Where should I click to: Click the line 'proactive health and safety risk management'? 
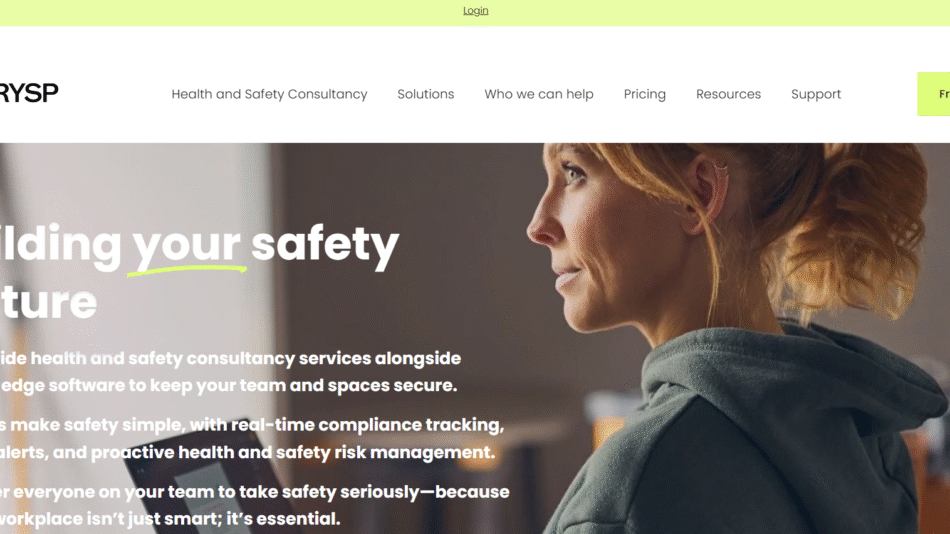coord(293,452)
